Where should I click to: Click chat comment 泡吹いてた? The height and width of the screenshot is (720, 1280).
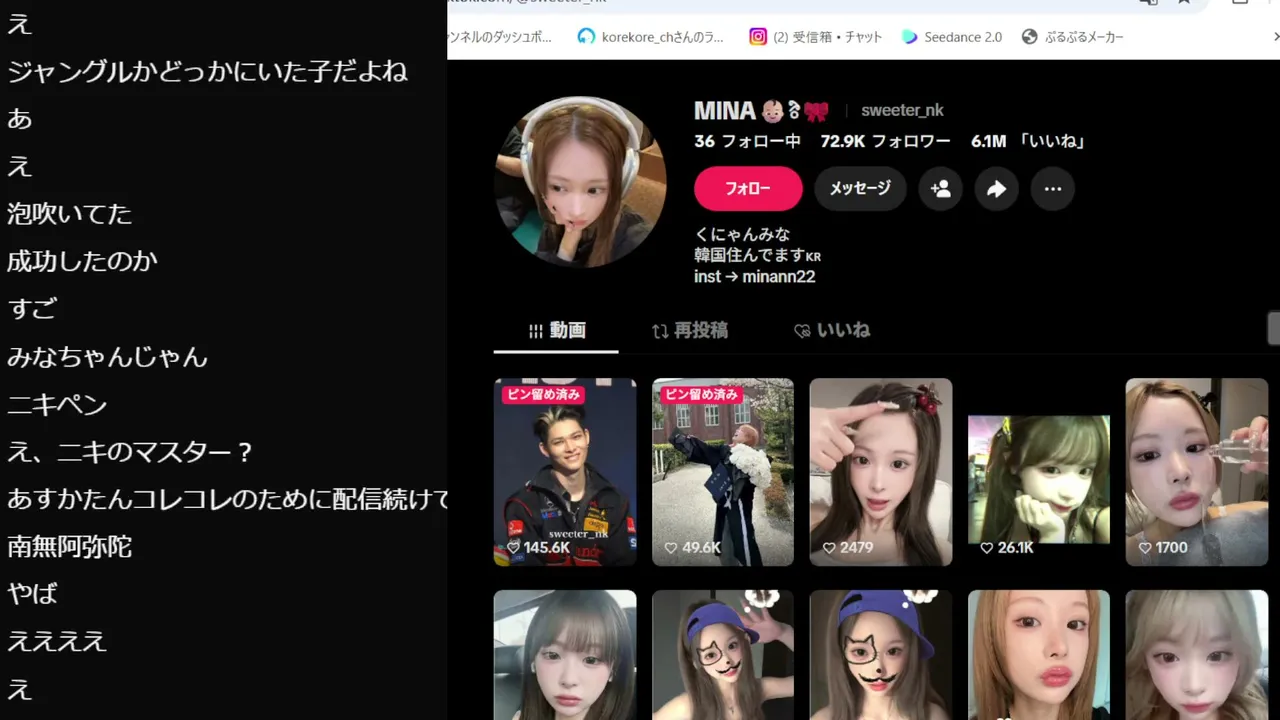pos(69,214)
